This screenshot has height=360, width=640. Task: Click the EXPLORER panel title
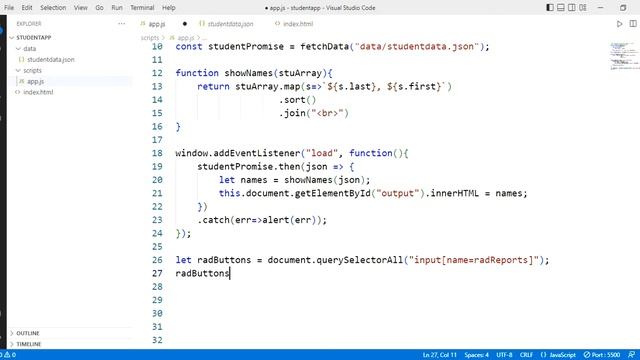coord(29,24)
